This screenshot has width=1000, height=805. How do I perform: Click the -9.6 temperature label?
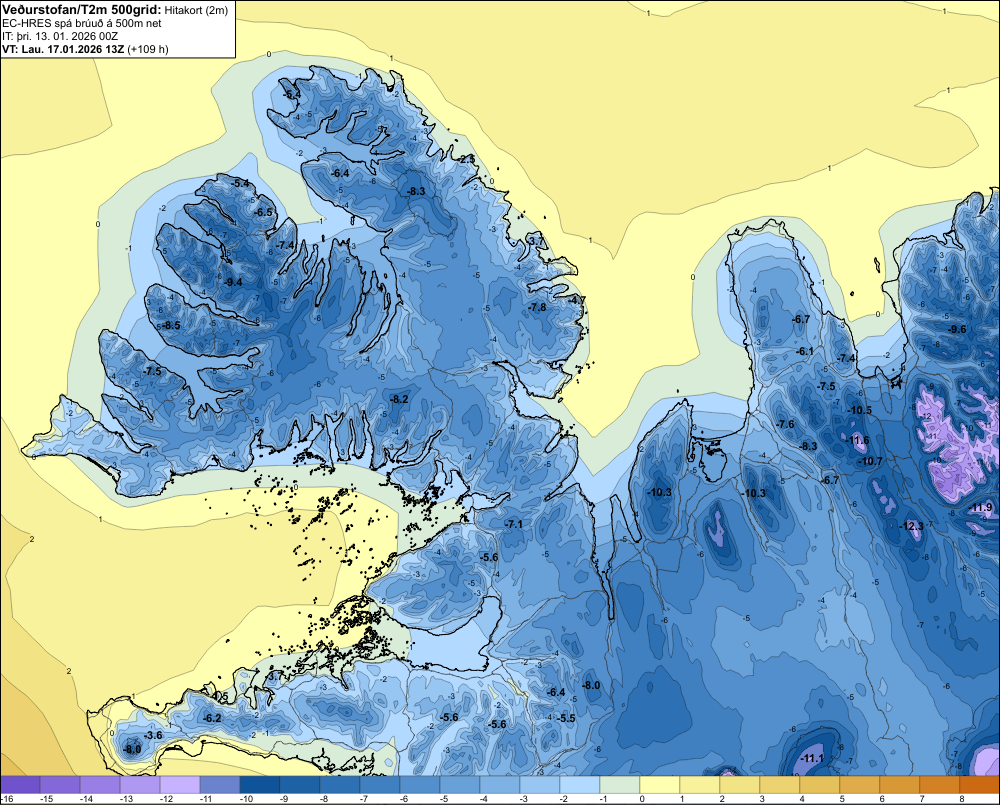(x=957, y=329)
